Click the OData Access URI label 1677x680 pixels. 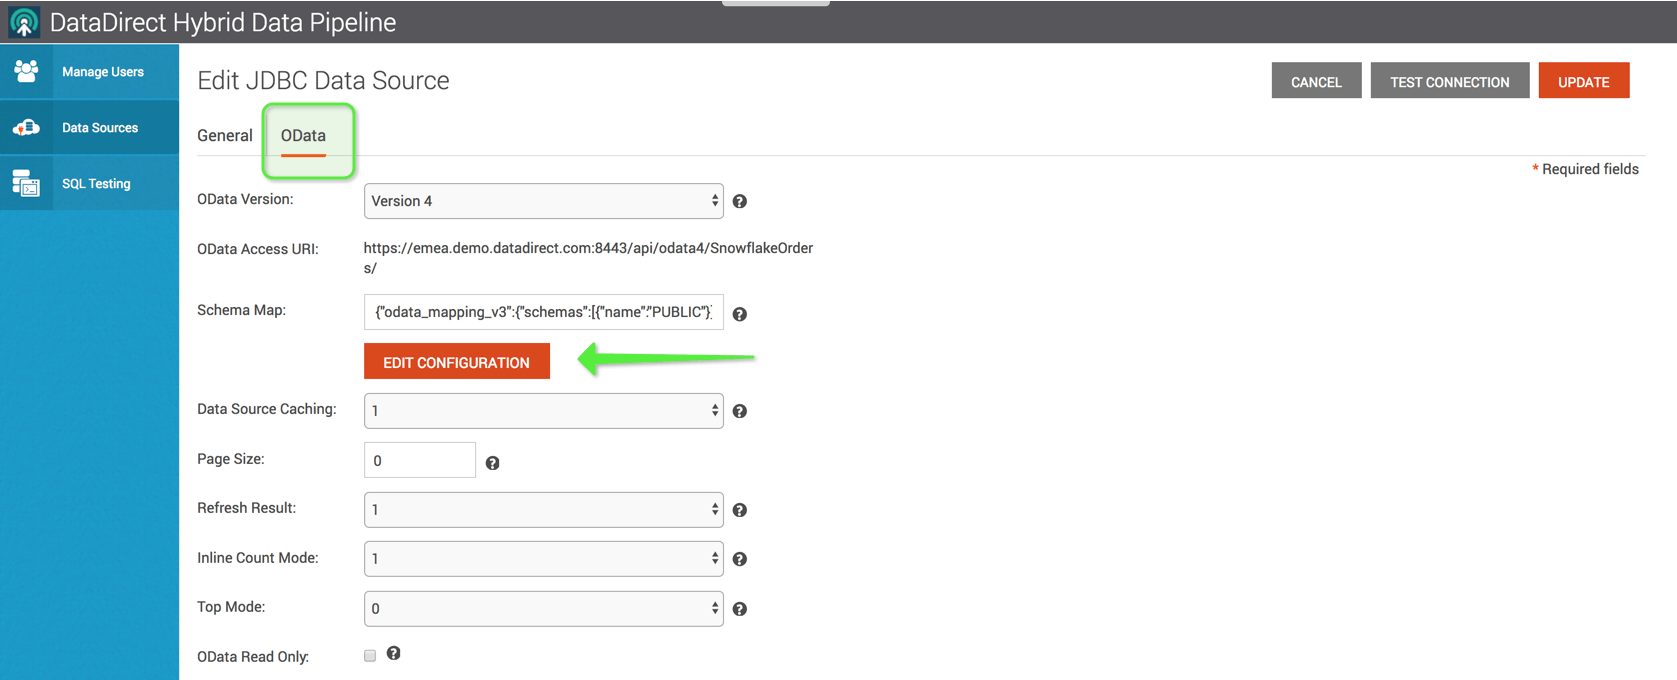[x=258, y=249]
